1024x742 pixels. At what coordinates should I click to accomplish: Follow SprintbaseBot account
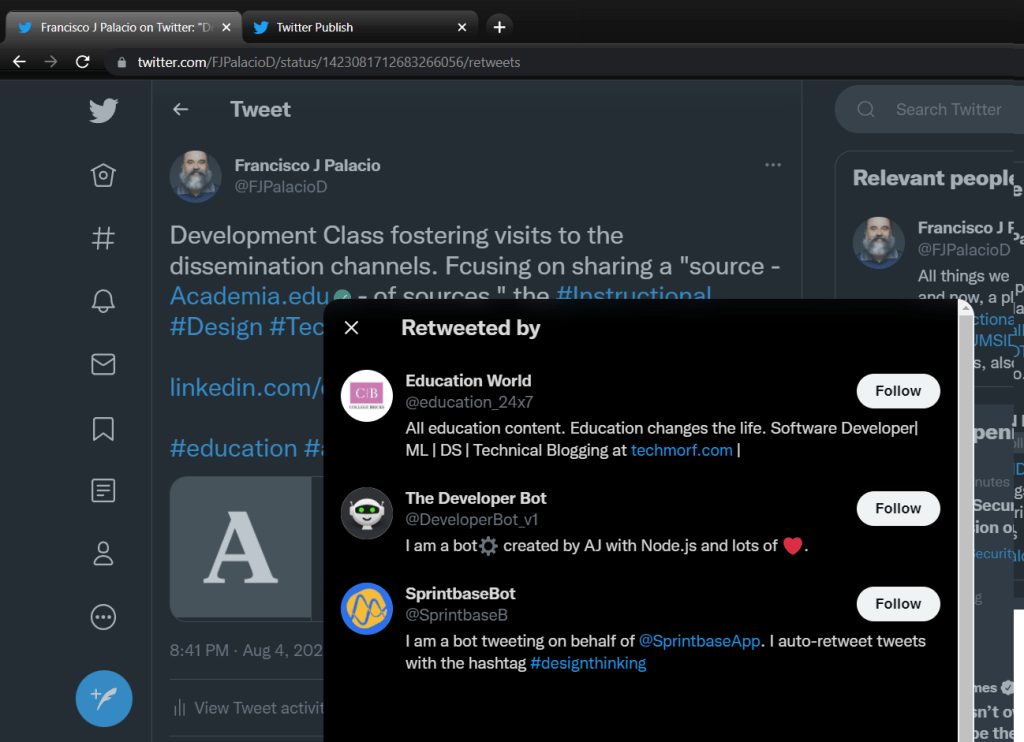[897, 604]
